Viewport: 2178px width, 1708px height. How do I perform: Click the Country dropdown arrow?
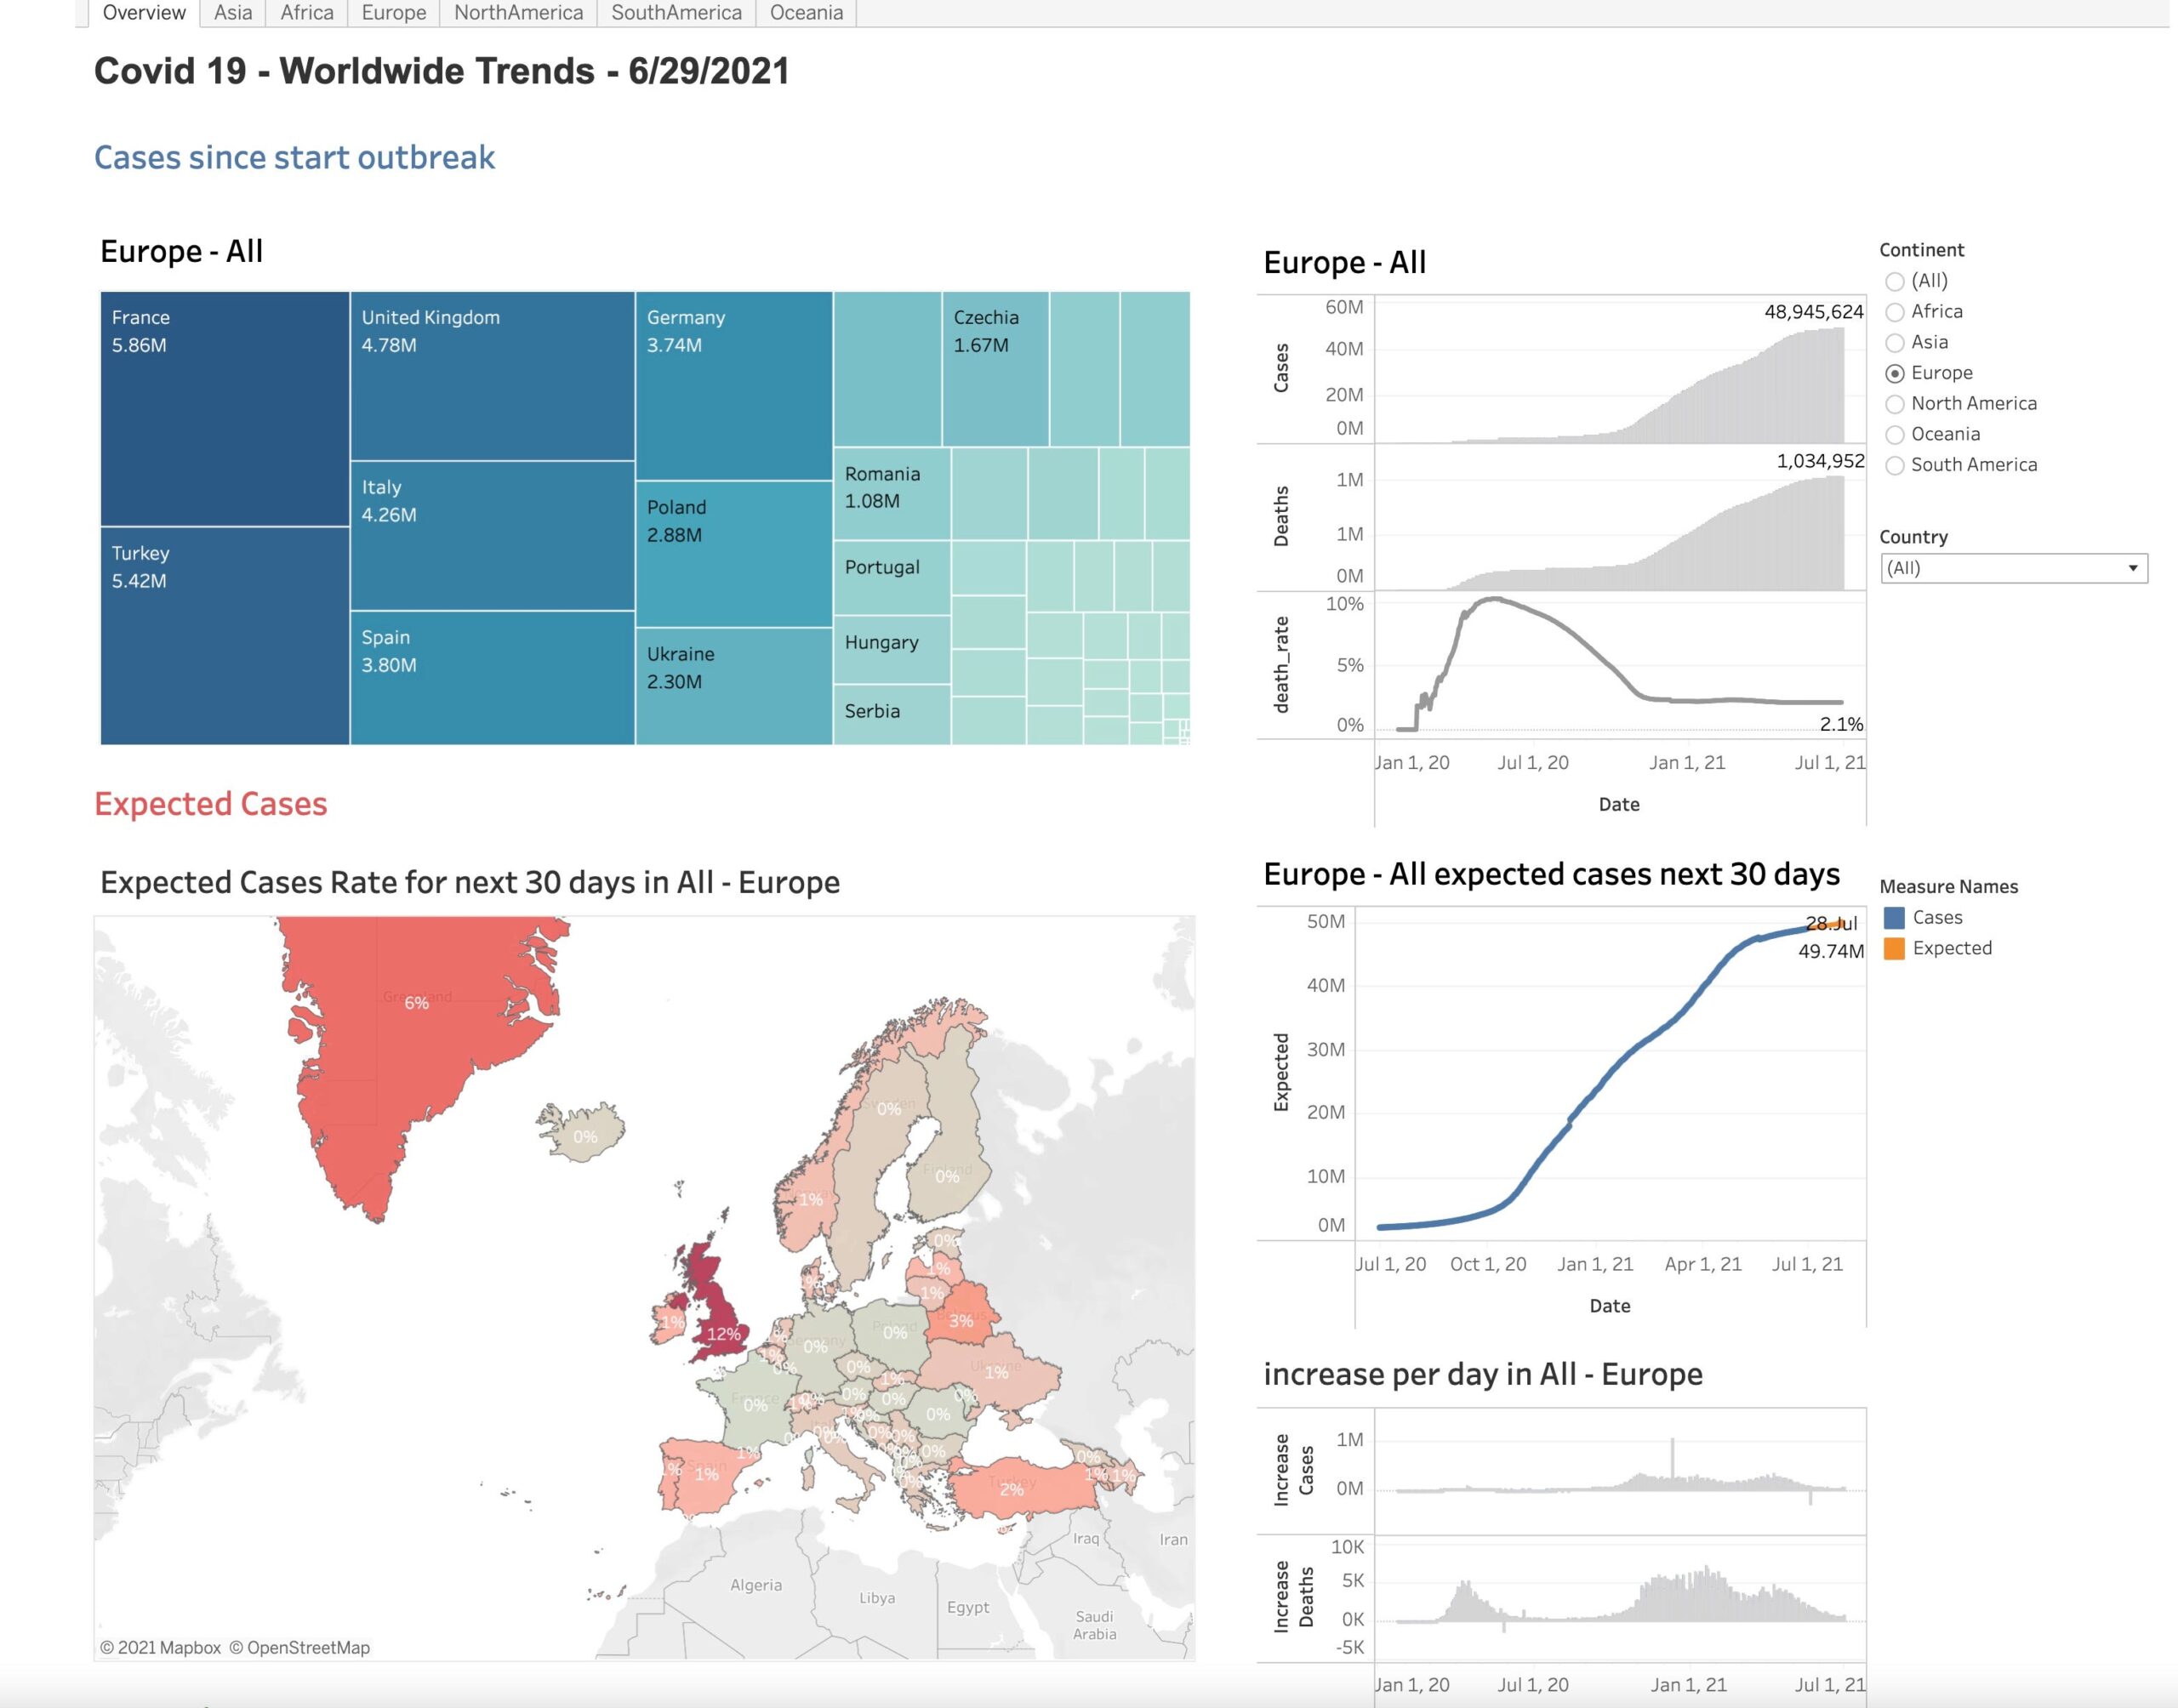(2132, 568)
